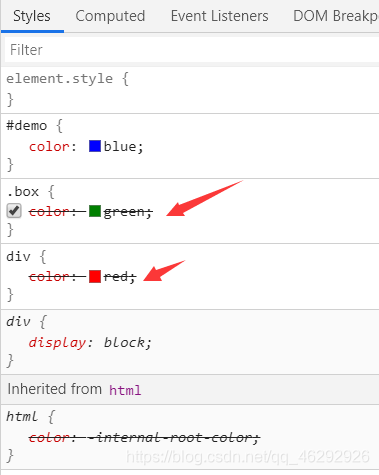Switch to the Computed tab
The height and width of the screenshot is (475, 379).
coord(110,16)
